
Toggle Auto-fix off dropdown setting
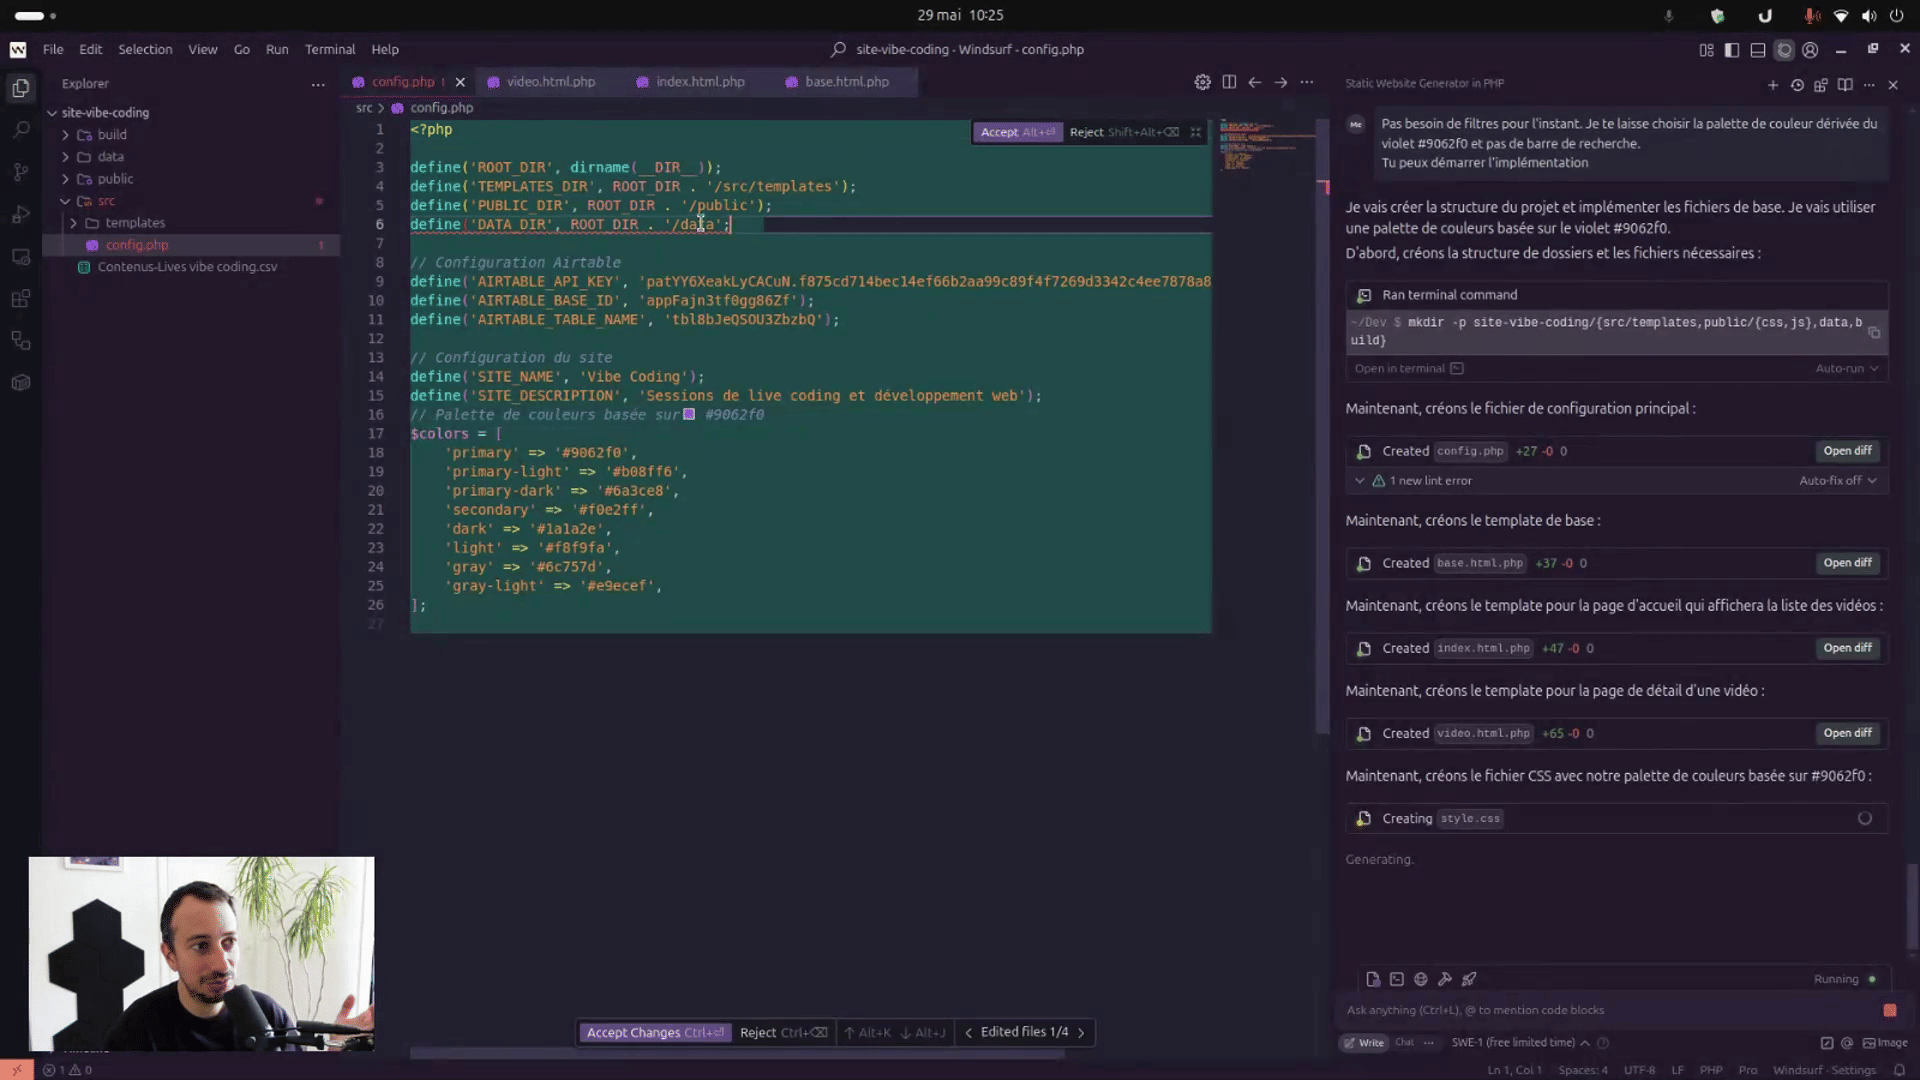(x=1837, y=481)
